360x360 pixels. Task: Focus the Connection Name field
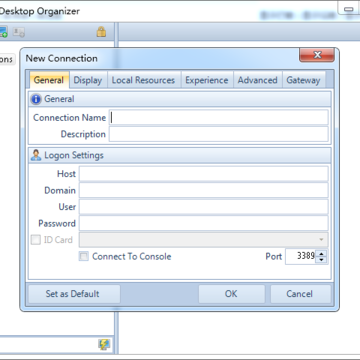point(219,118)
